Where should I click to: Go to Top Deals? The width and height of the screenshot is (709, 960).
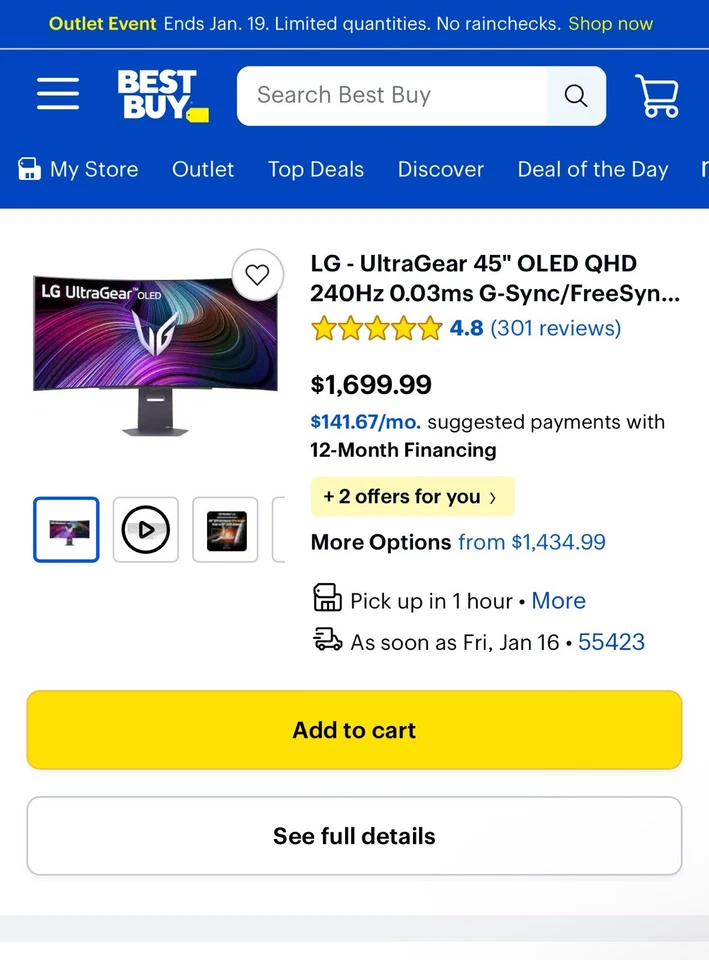tap(316, 169)
